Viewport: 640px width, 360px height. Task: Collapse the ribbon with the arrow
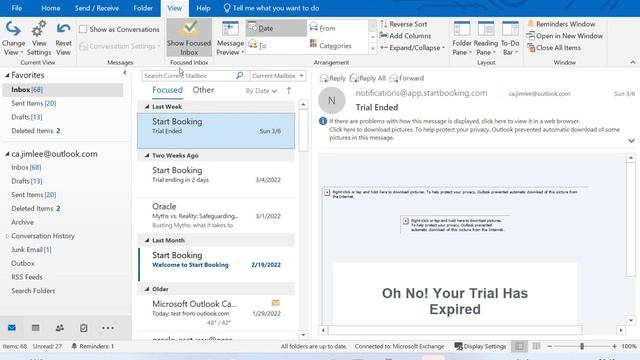pos(633,62)
